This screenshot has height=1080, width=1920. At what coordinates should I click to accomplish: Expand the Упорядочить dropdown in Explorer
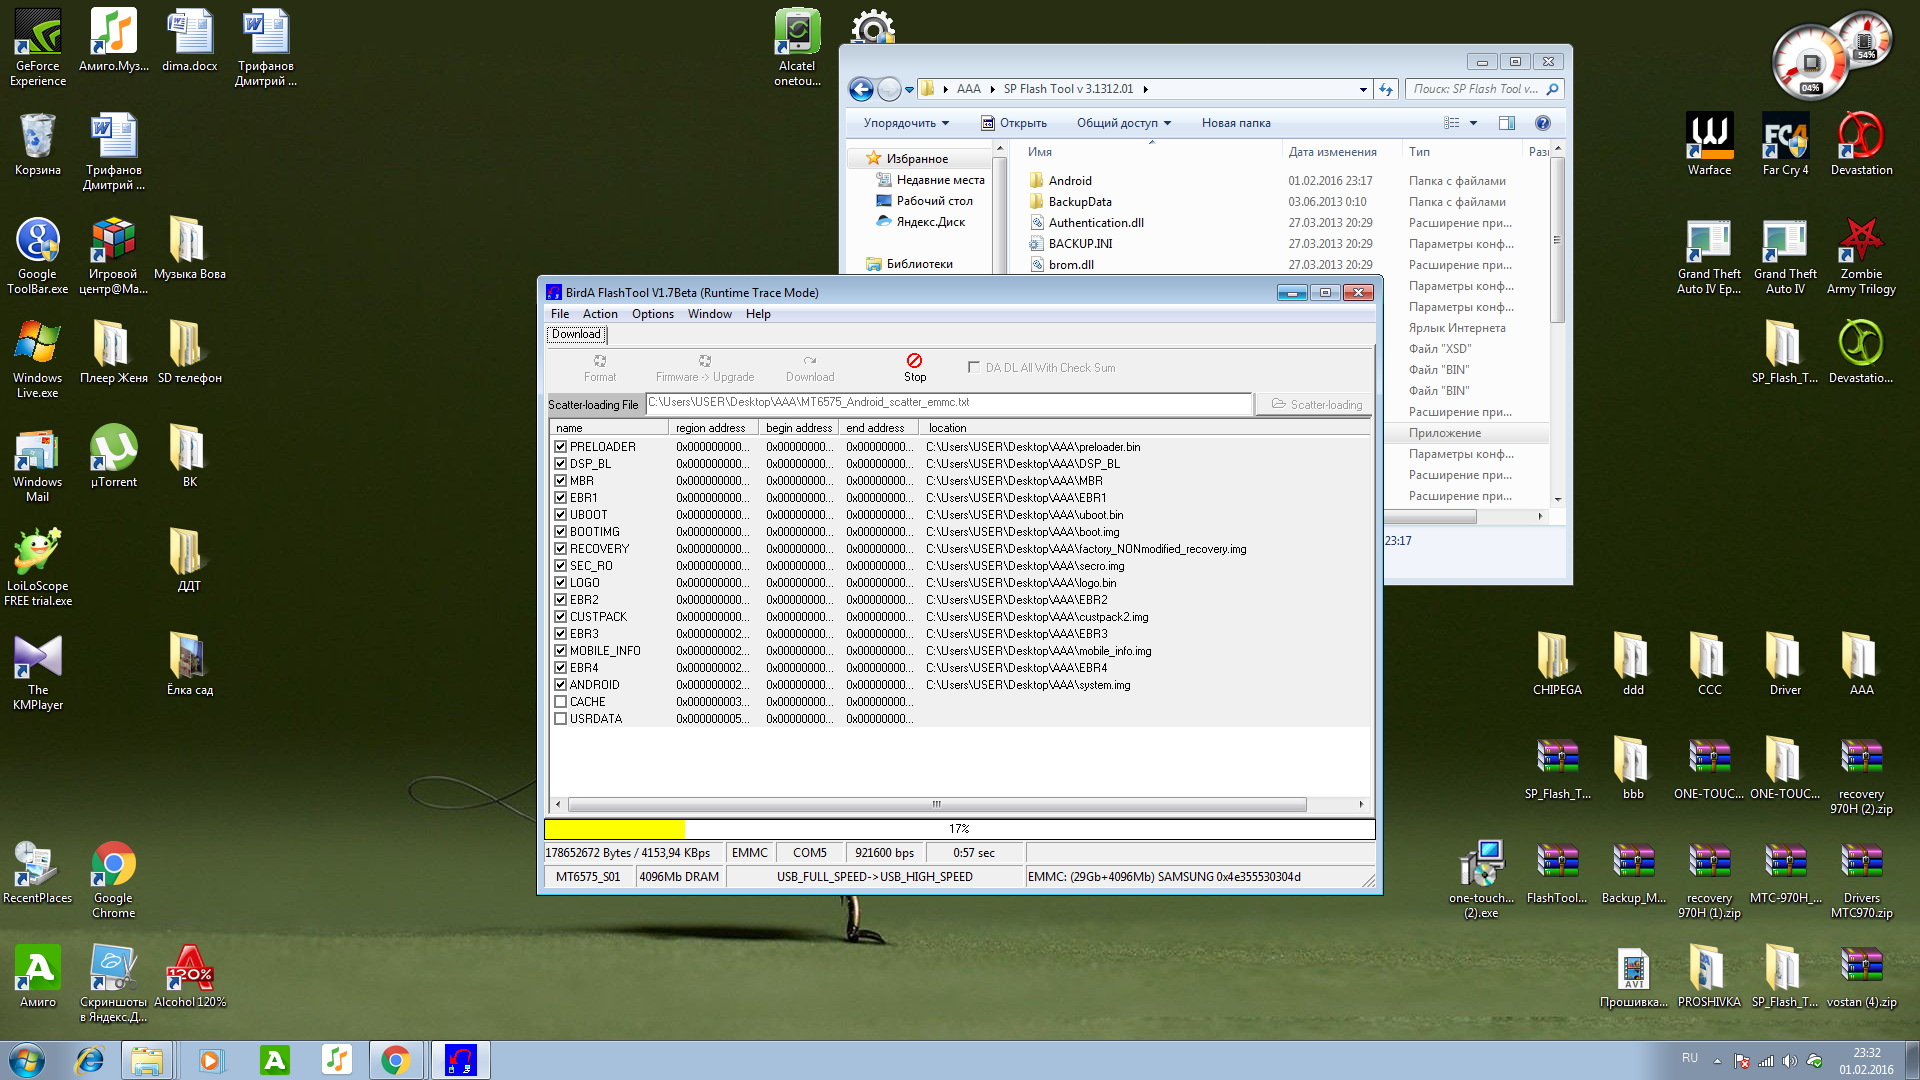point(906,123)
